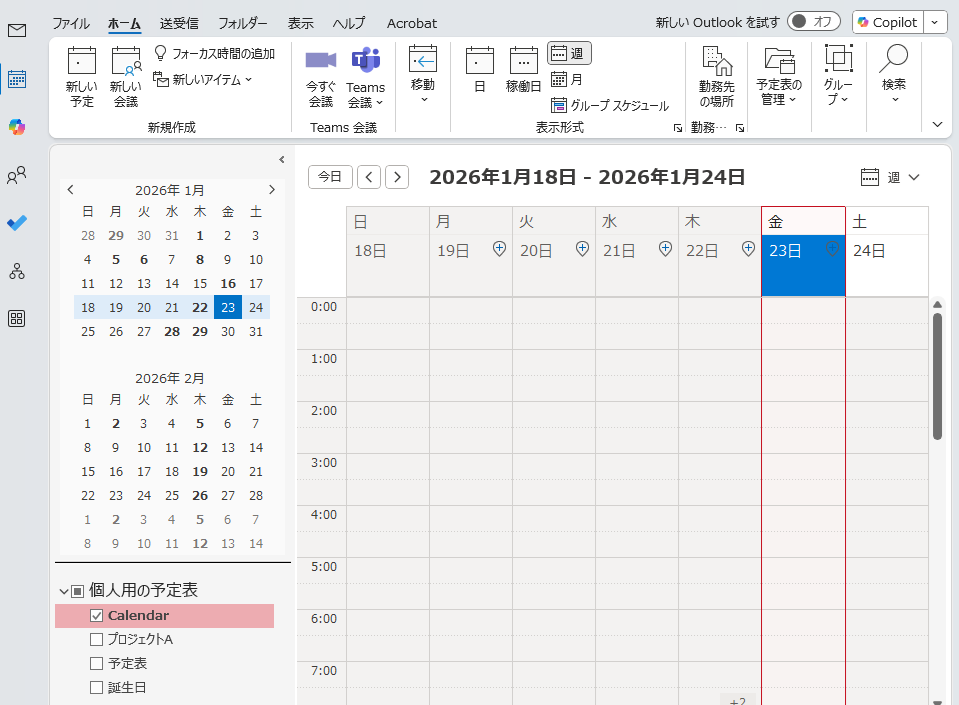Select January 20 in the mini calendar
Image resolution: width=959 pixels, height=705 pixels.
click(143, 306)
